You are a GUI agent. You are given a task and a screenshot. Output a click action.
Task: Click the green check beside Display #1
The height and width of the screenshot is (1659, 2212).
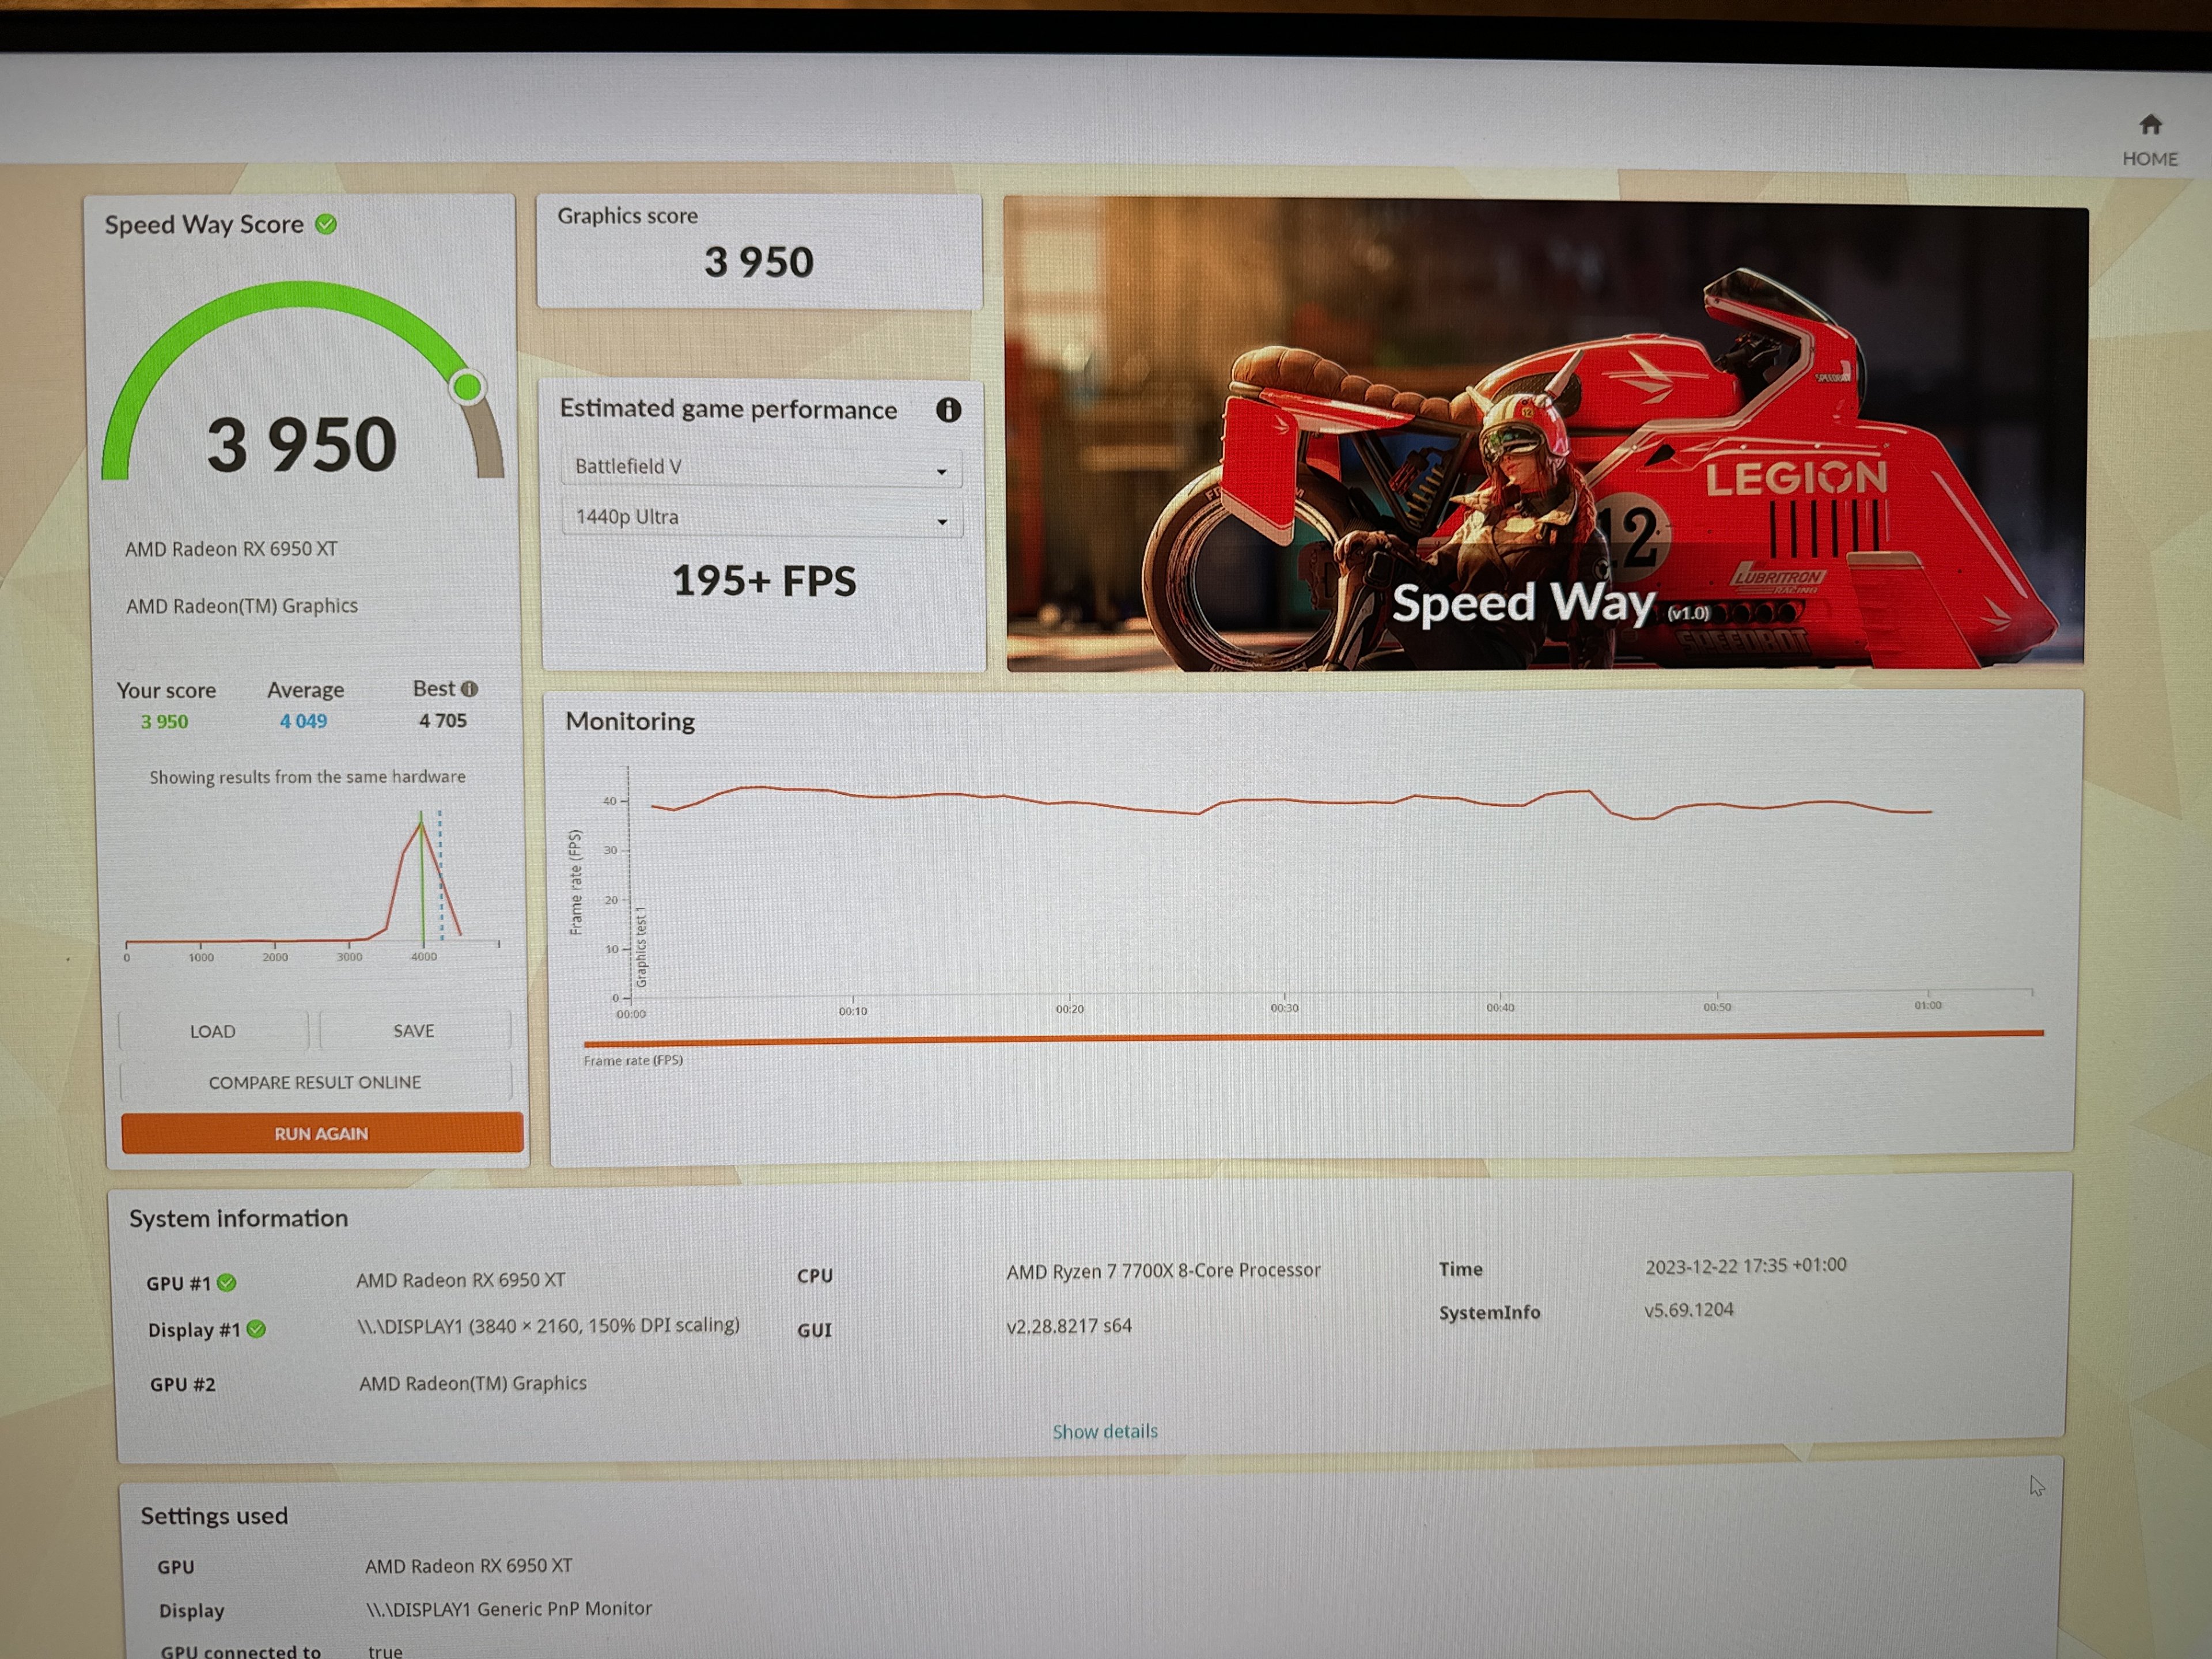tap(256, 1329)
